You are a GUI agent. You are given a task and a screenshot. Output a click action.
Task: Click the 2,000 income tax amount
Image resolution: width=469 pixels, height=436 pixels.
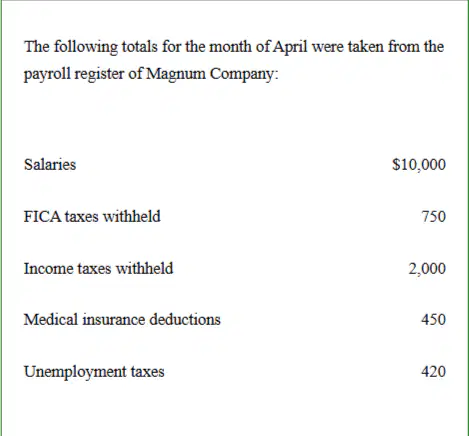coord(427,268)
